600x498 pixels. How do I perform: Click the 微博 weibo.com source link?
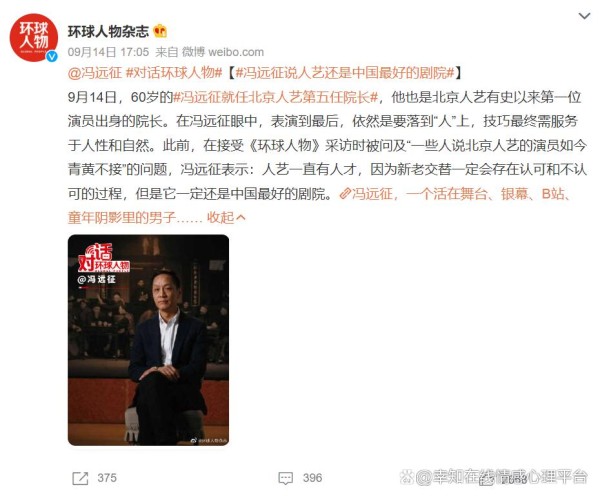pyautogui.click(x=223, y=52)
